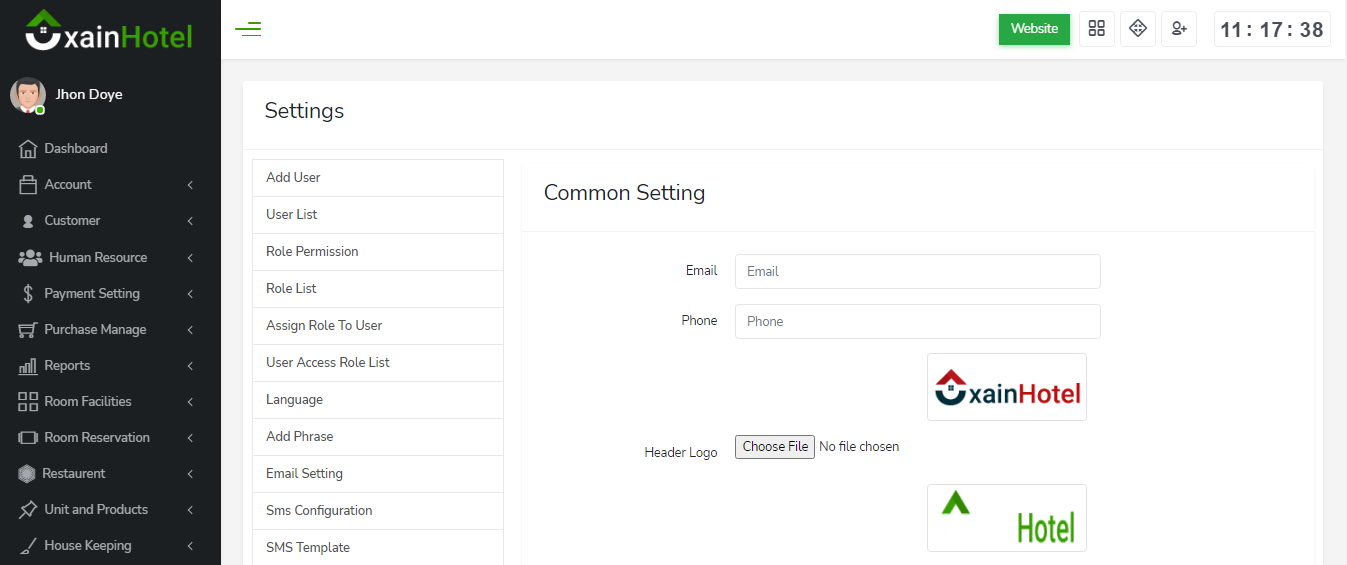The width and height of the screenshot is (1347, 565).
Task: Click the Jhon Doye profile avatar
Action: (x=28, y=95)
